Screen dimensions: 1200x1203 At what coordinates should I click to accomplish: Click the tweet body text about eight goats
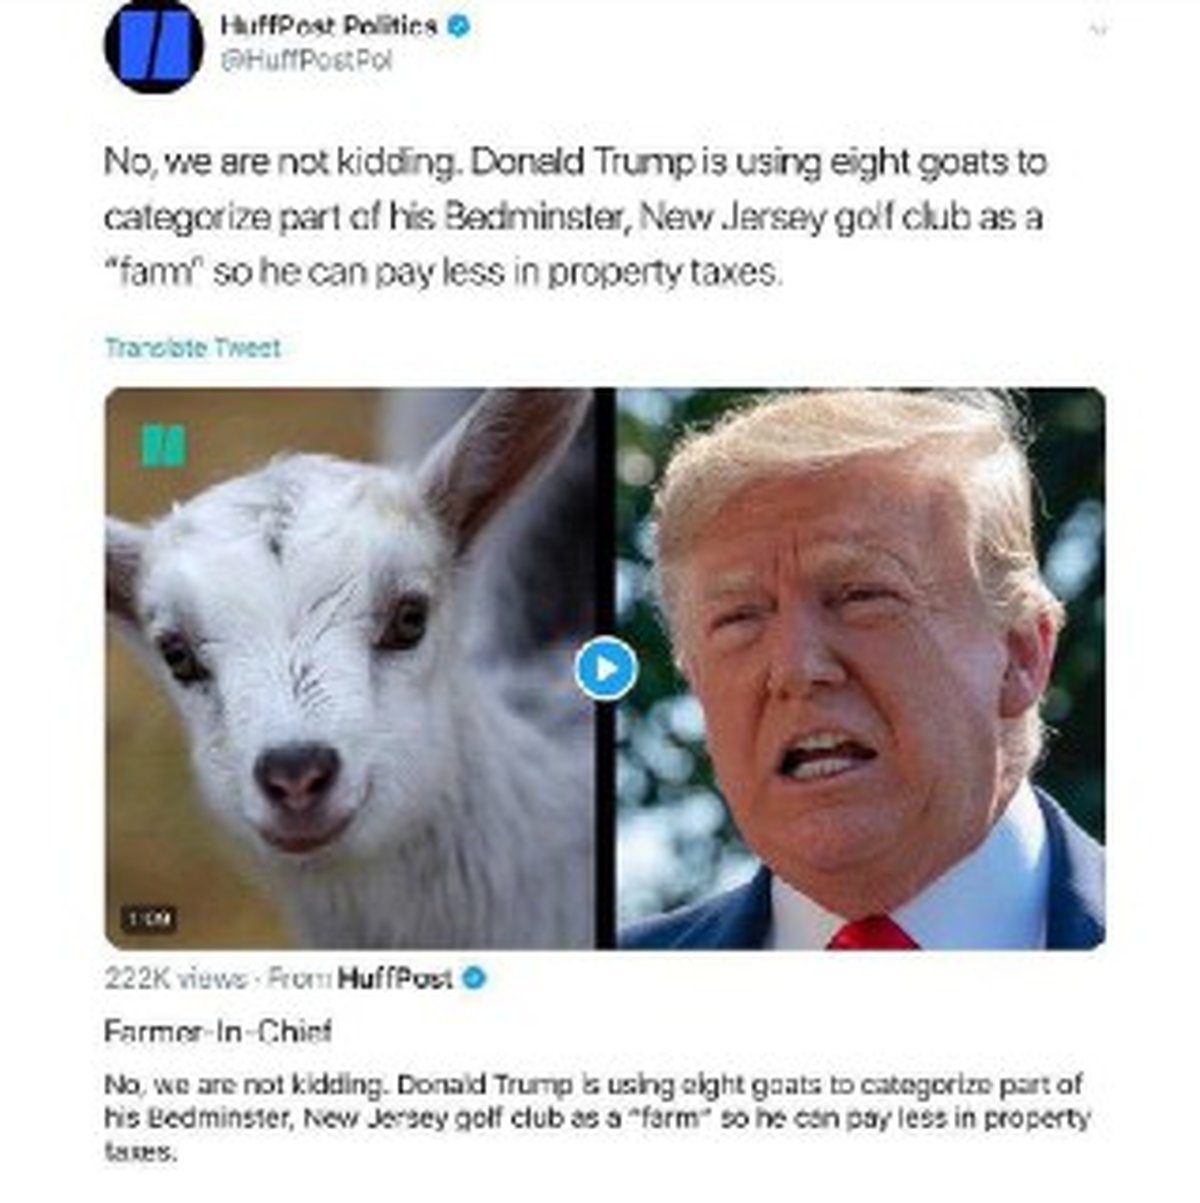click(576, 216)
